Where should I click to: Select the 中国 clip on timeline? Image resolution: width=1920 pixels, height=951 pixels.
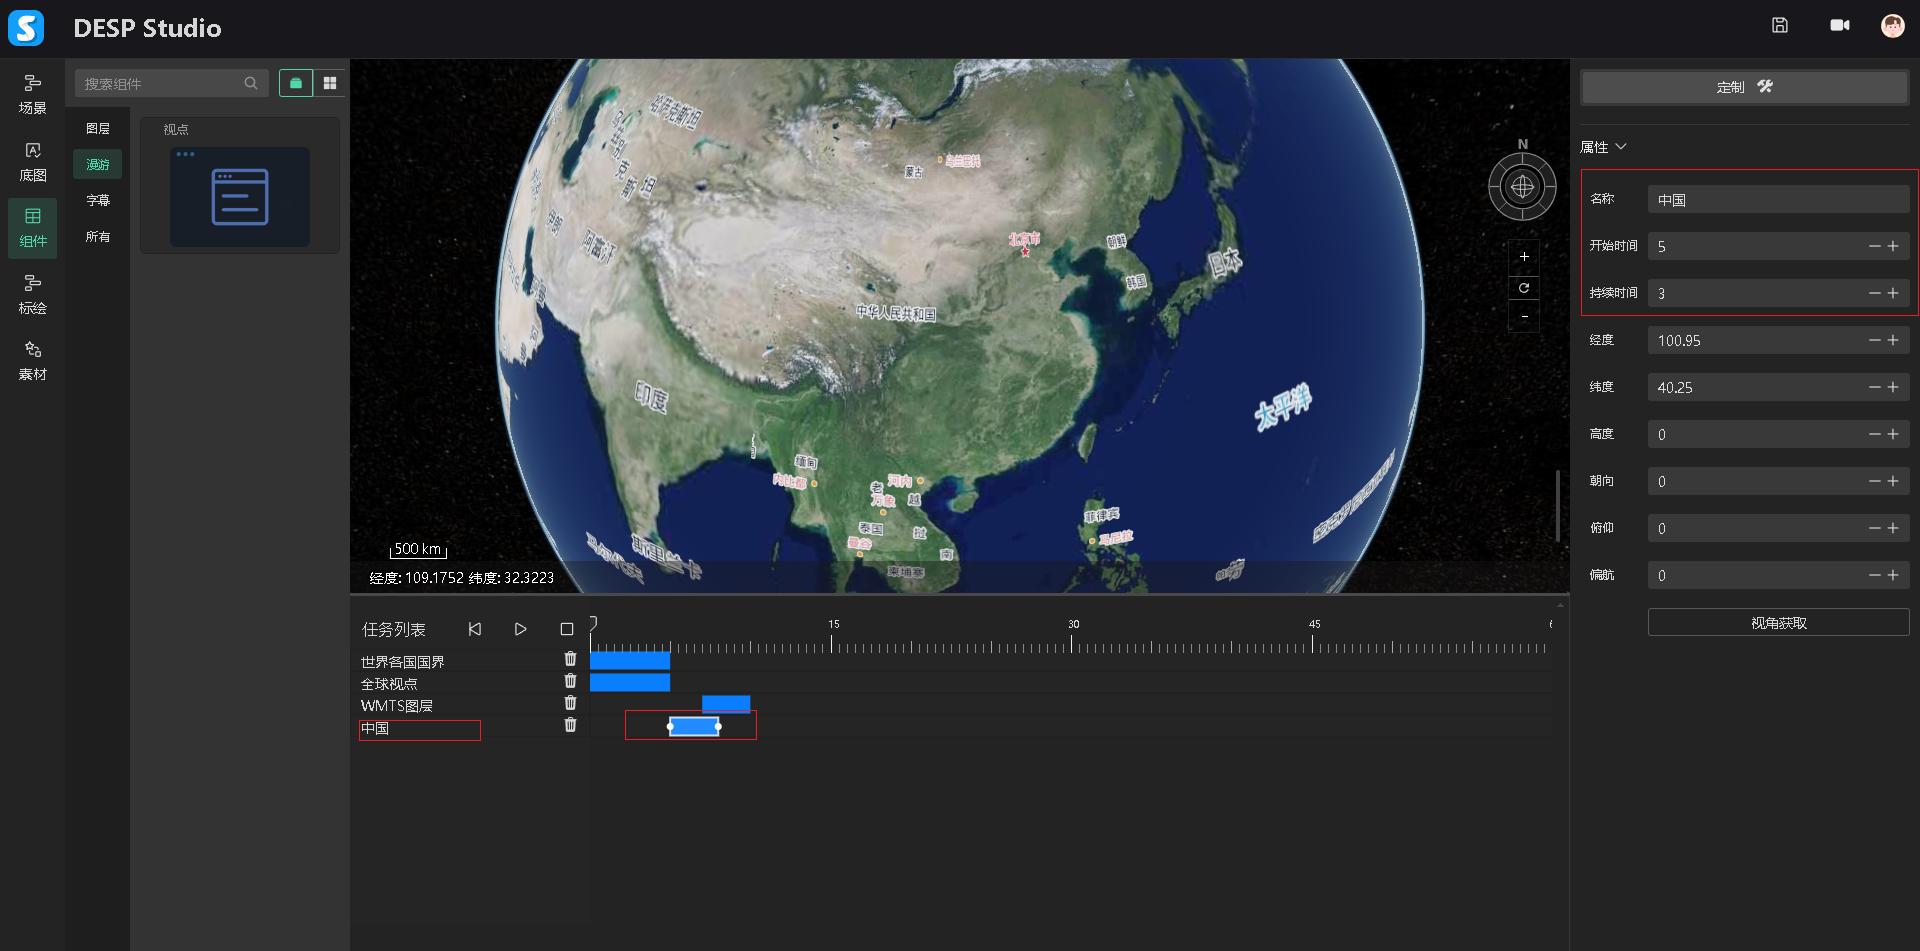coord(694,727)
